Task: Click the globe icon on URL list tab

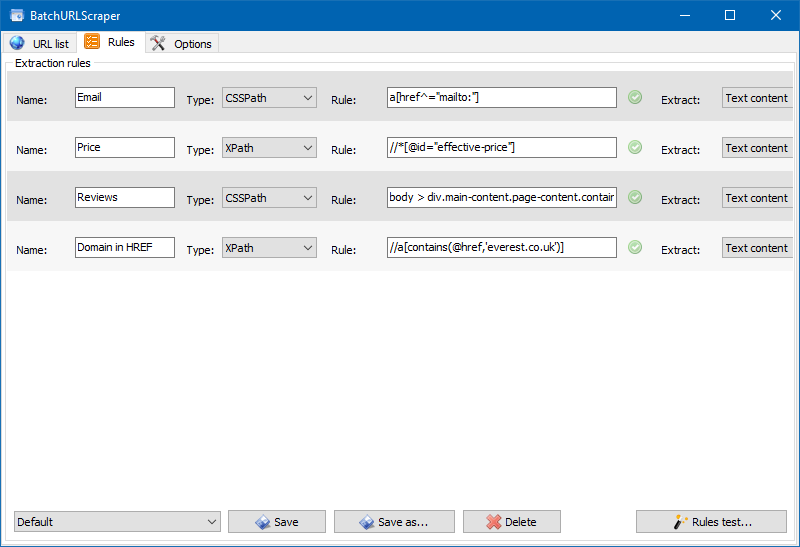Action: coord(17,43)
